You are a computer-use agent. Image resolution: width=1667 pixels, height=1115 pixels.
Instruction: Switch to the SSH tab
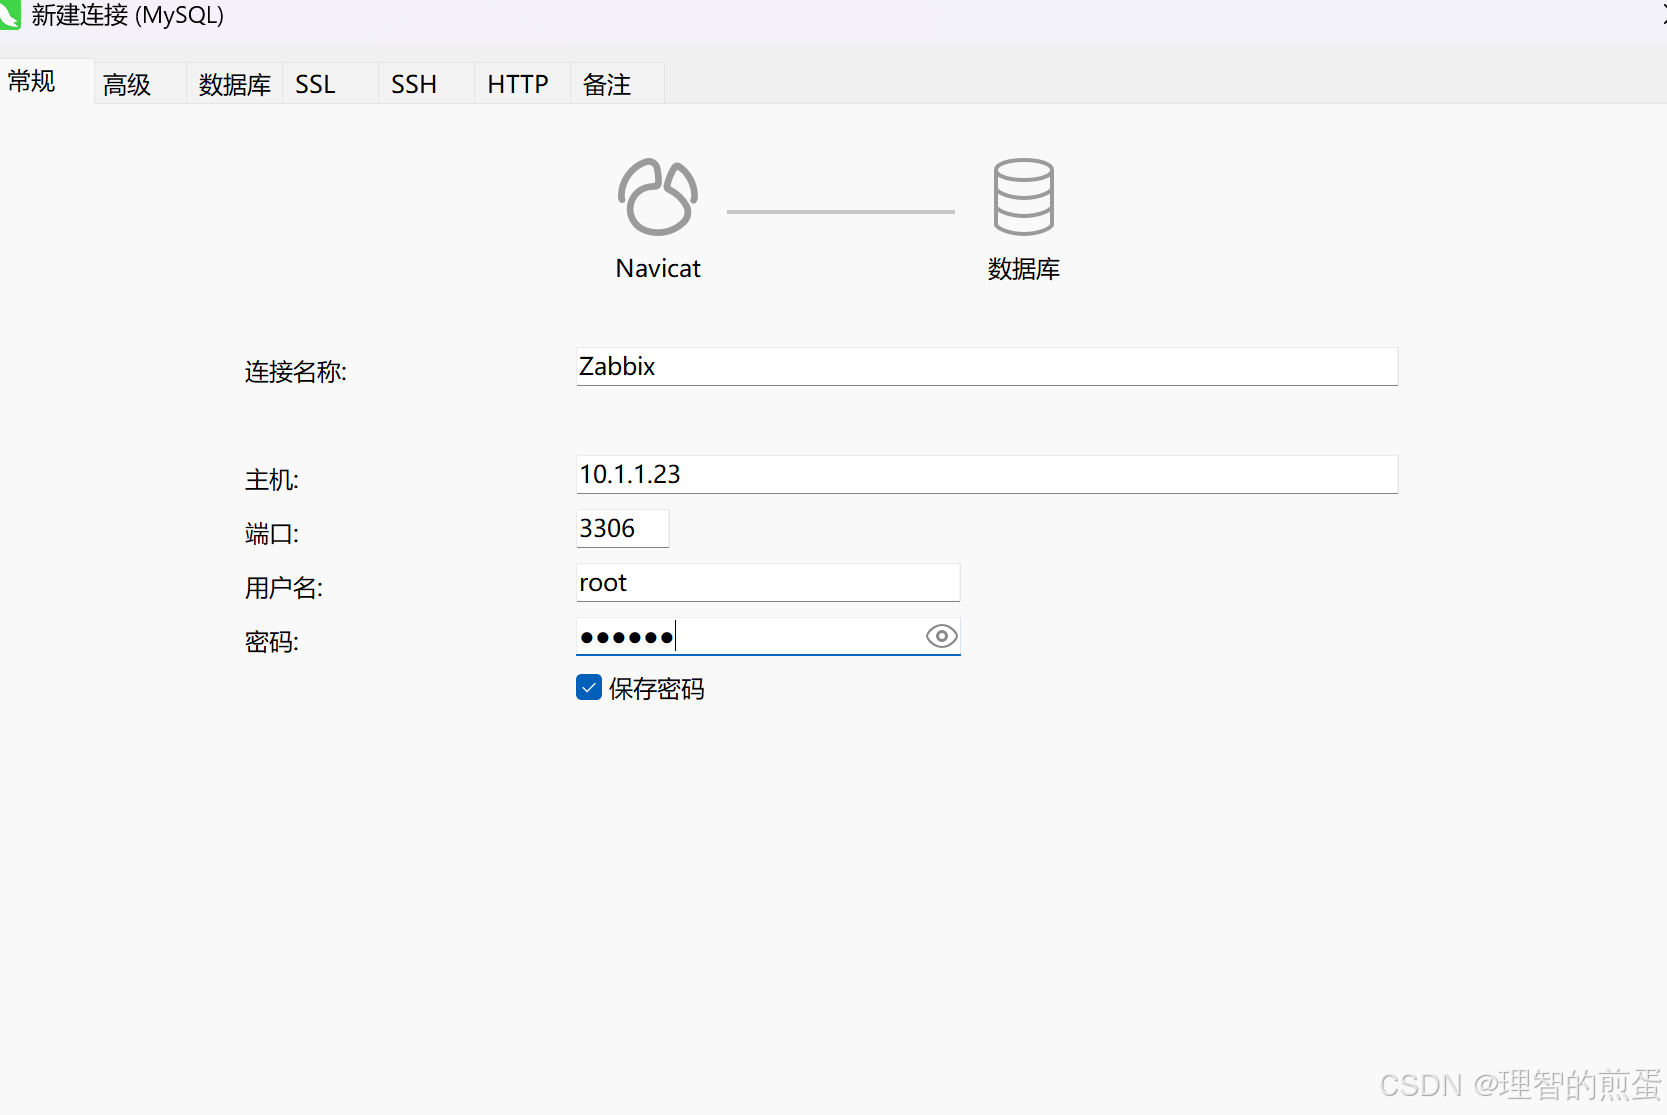click(426, 85)
